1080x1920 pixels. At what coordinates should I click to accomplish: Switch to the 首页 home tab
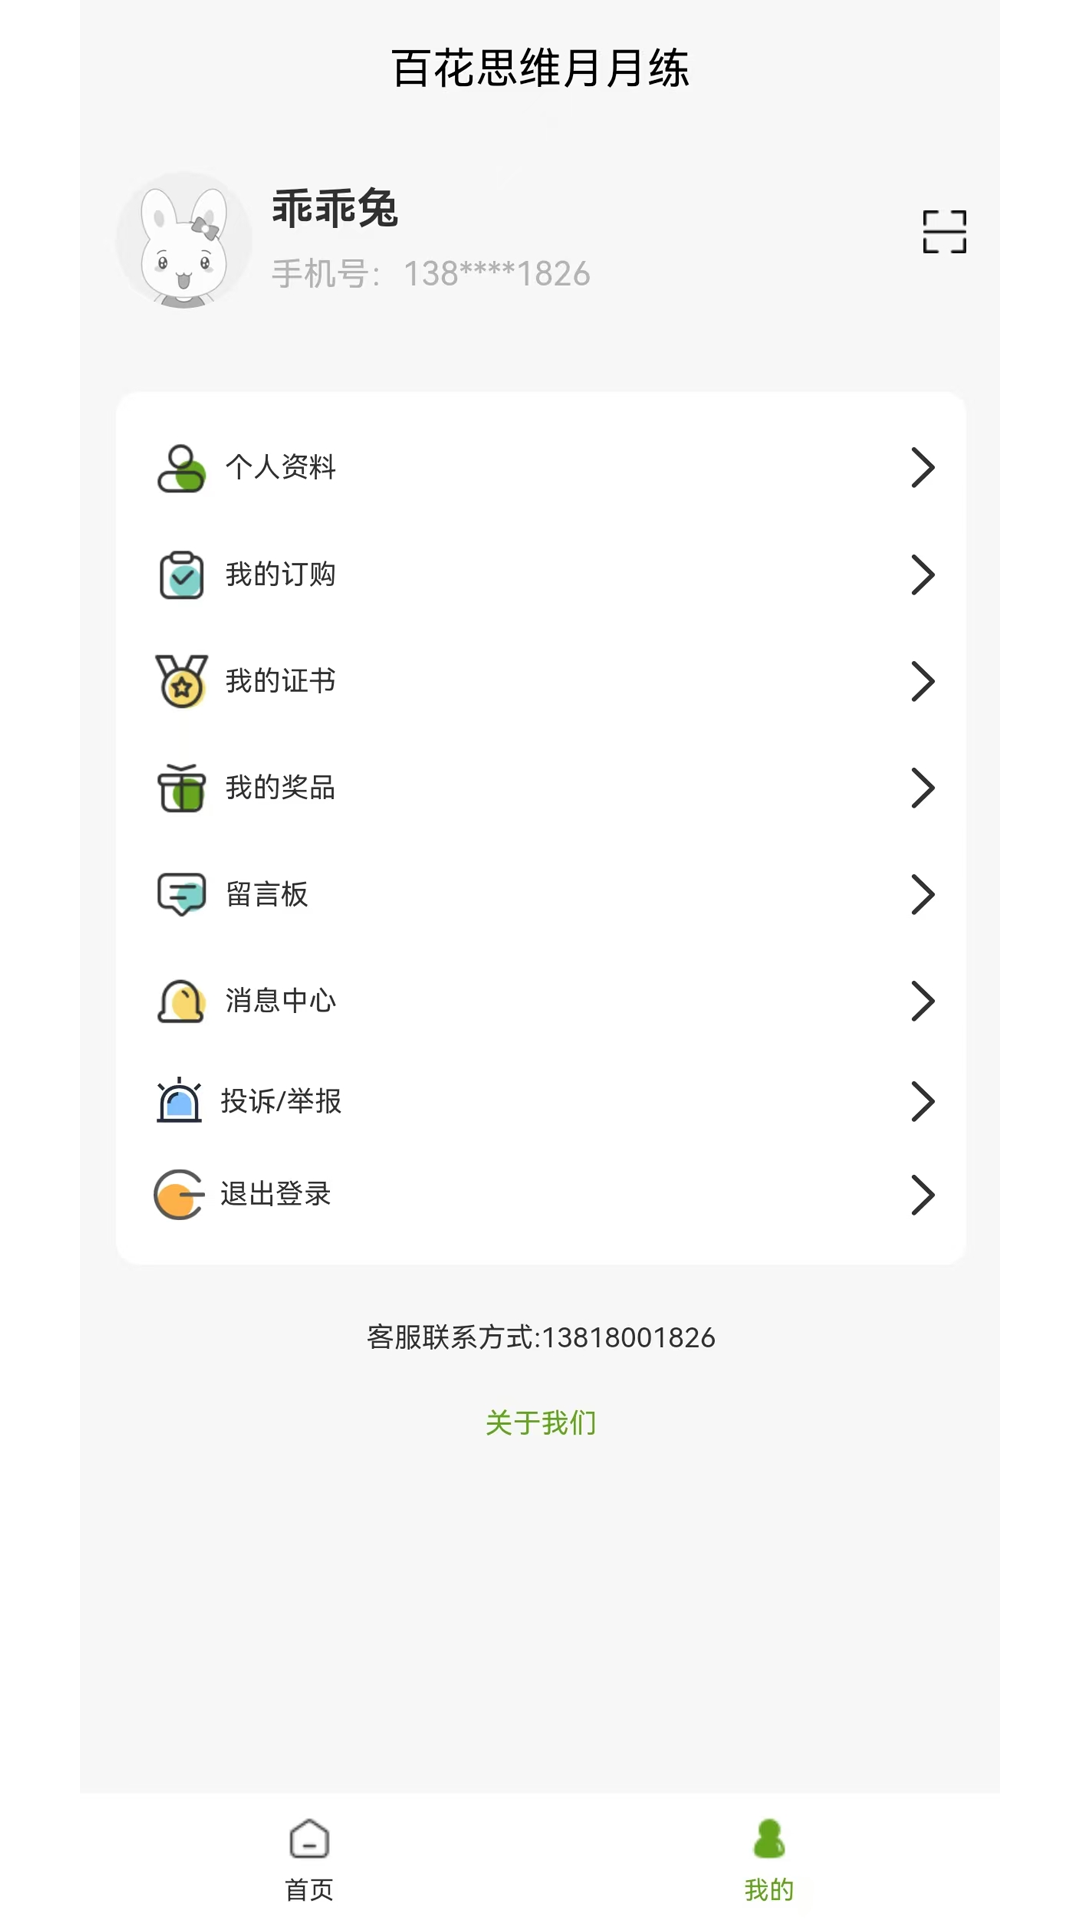(x=309, y=1859)
